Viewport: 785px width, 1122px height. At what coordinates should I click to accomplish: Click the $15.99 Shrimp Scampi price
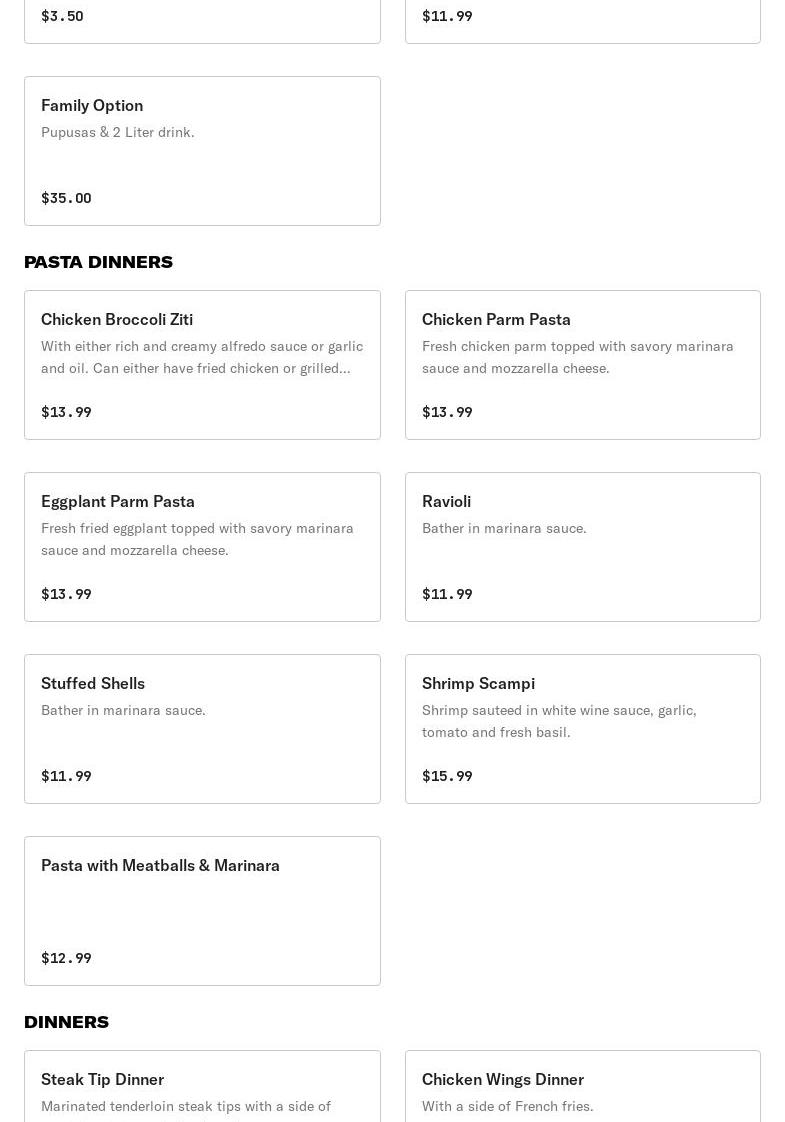click(447, 776)
